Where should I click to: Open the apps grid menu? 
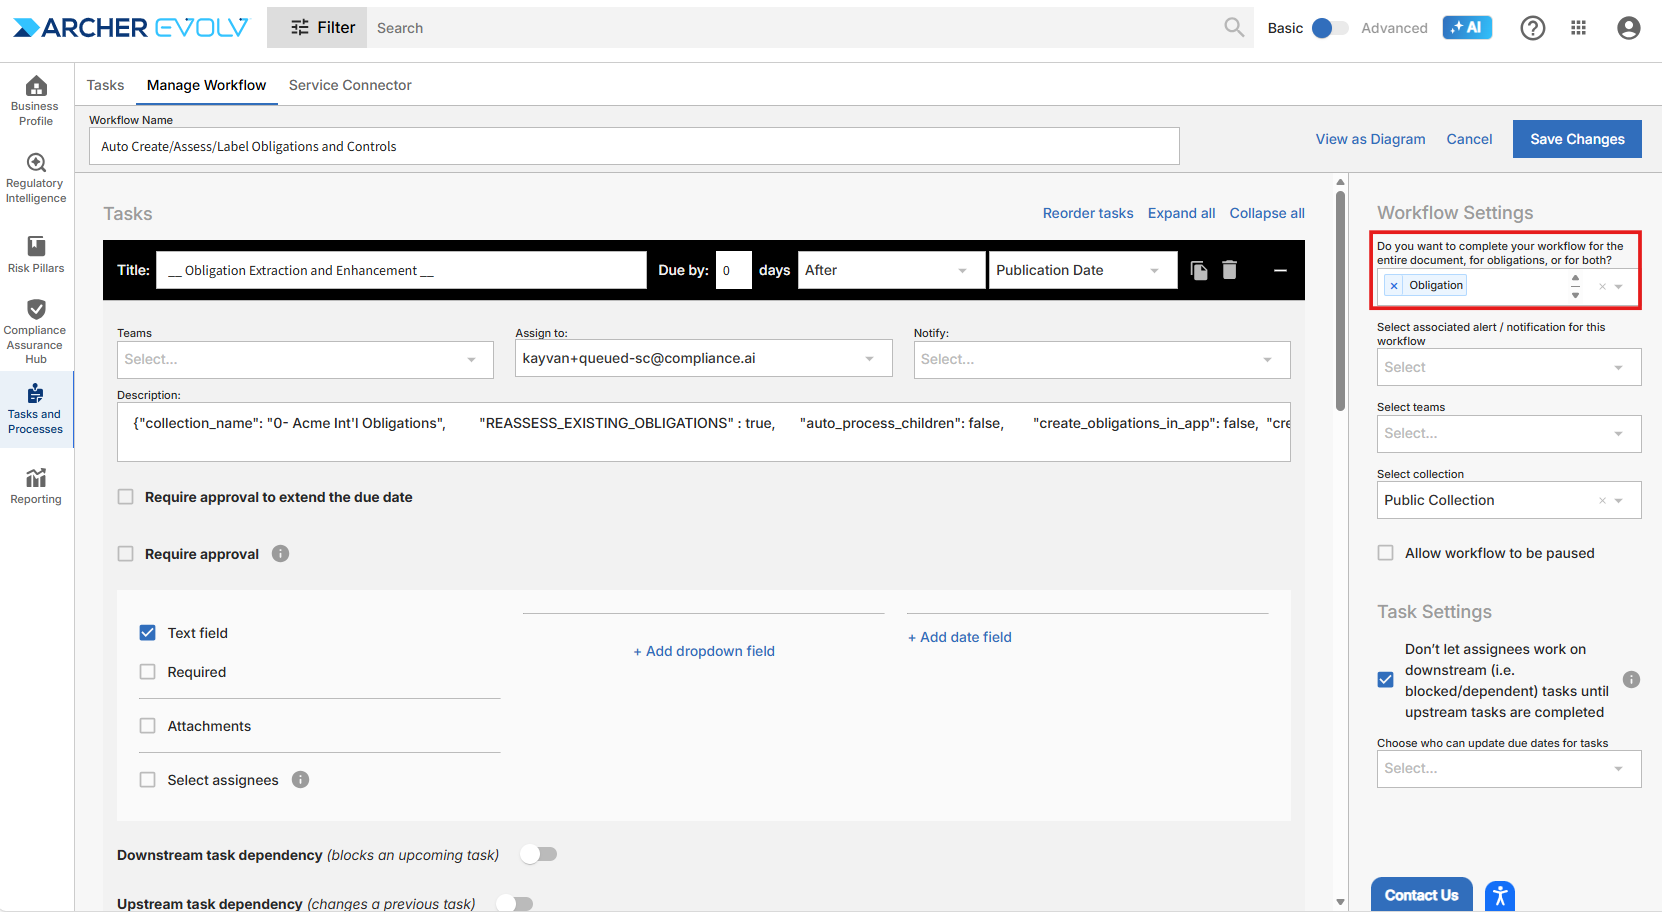pyautogui.click(x=1578, y=28)
